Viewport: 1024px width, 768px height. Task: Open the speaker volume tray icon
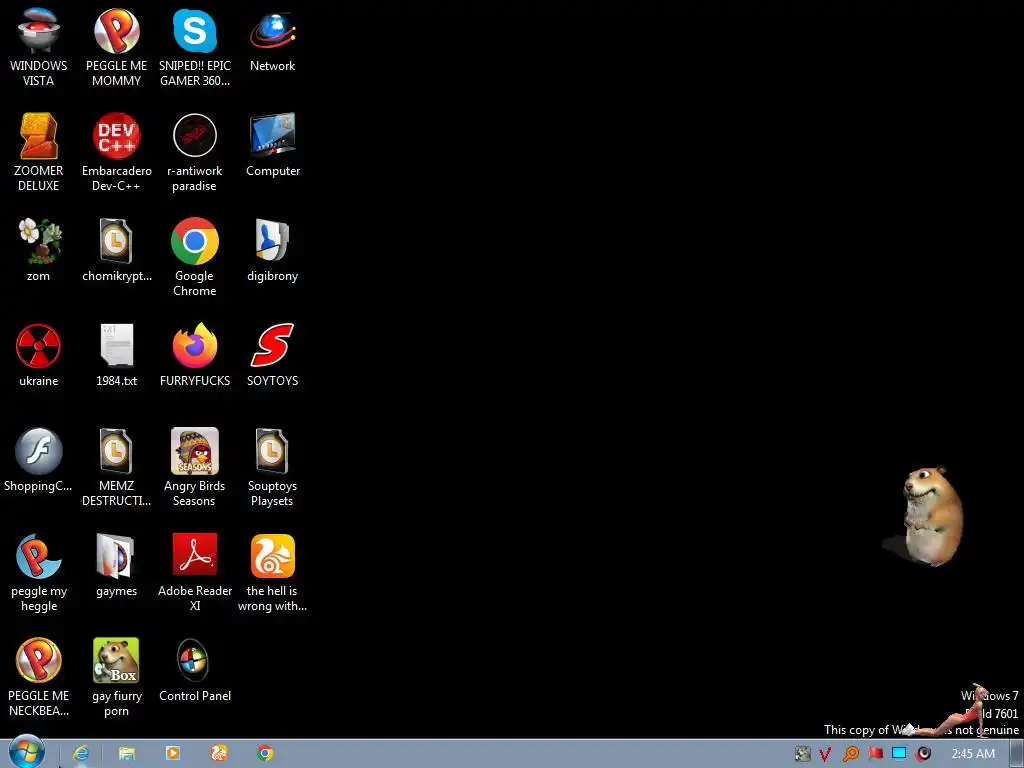(923, 754)
